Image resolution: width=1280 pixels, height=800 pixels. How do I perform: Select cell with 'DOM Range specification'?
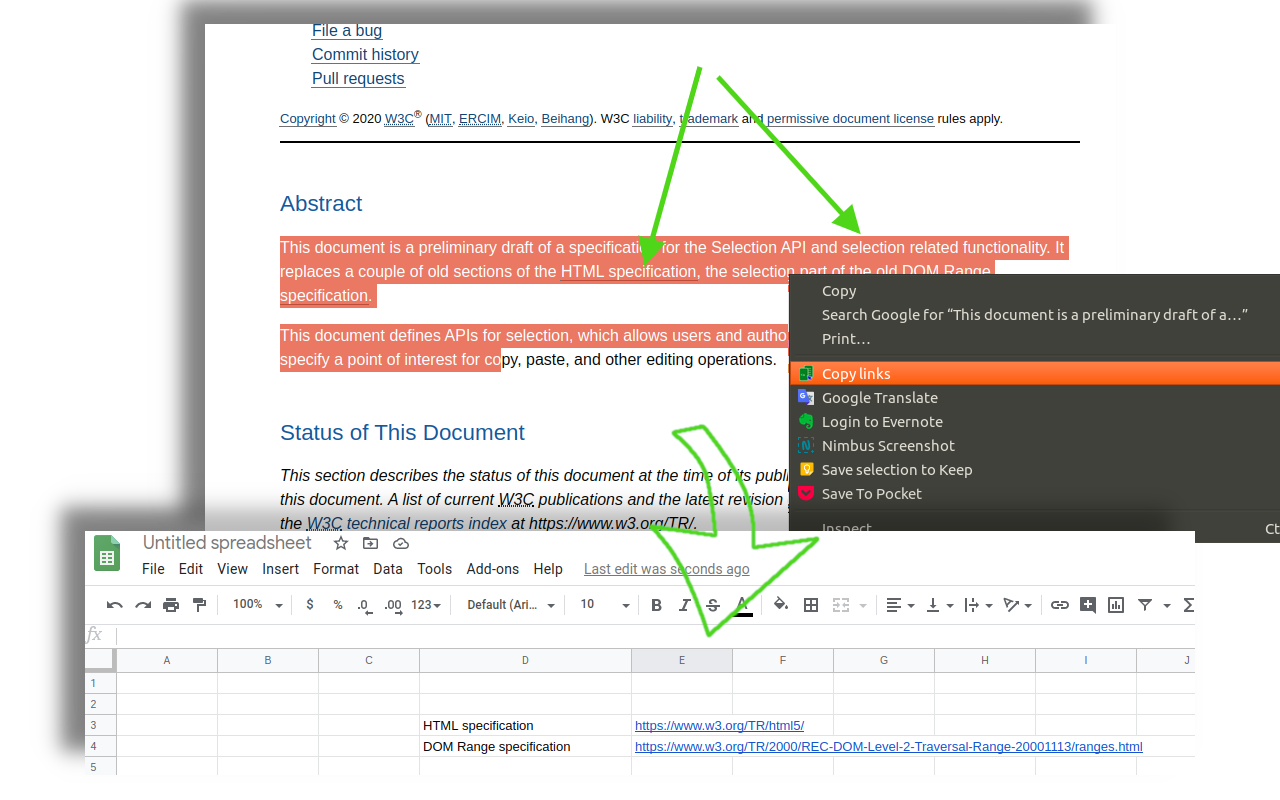(x=525, y=747)
